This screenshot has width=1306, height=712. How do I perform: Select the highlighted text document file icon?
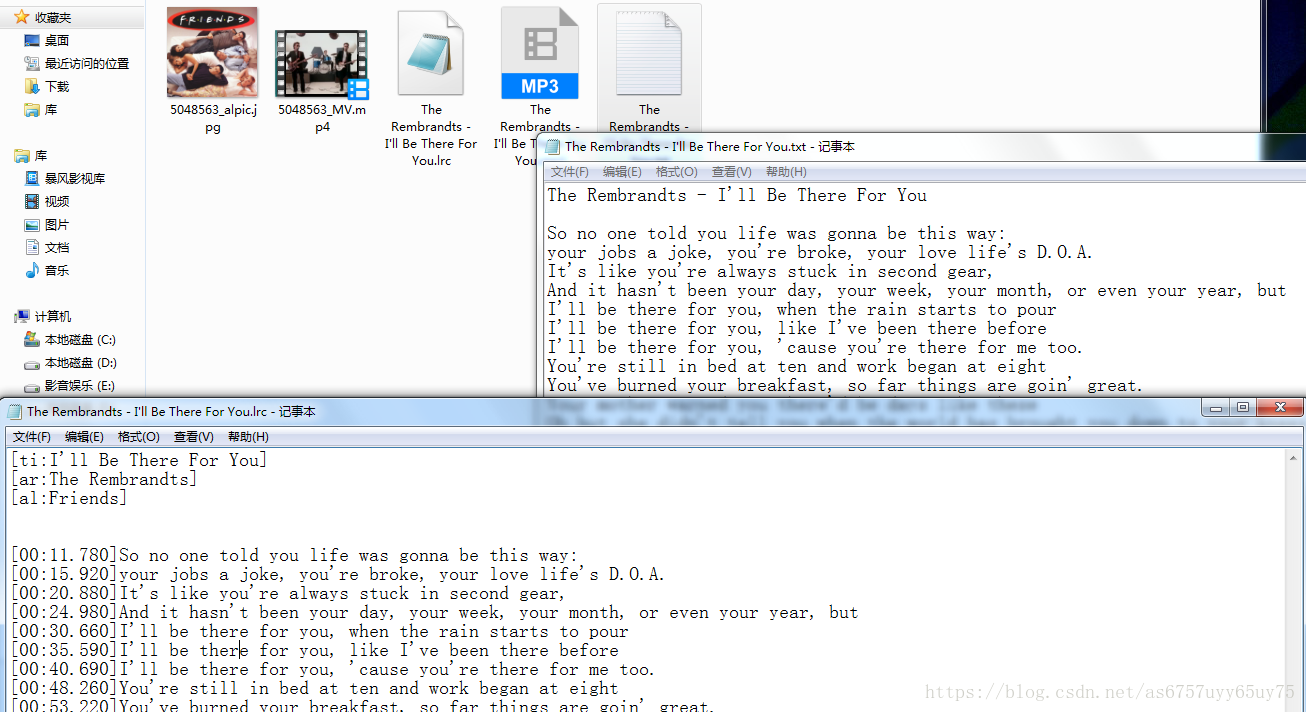(x=649, y=55)
